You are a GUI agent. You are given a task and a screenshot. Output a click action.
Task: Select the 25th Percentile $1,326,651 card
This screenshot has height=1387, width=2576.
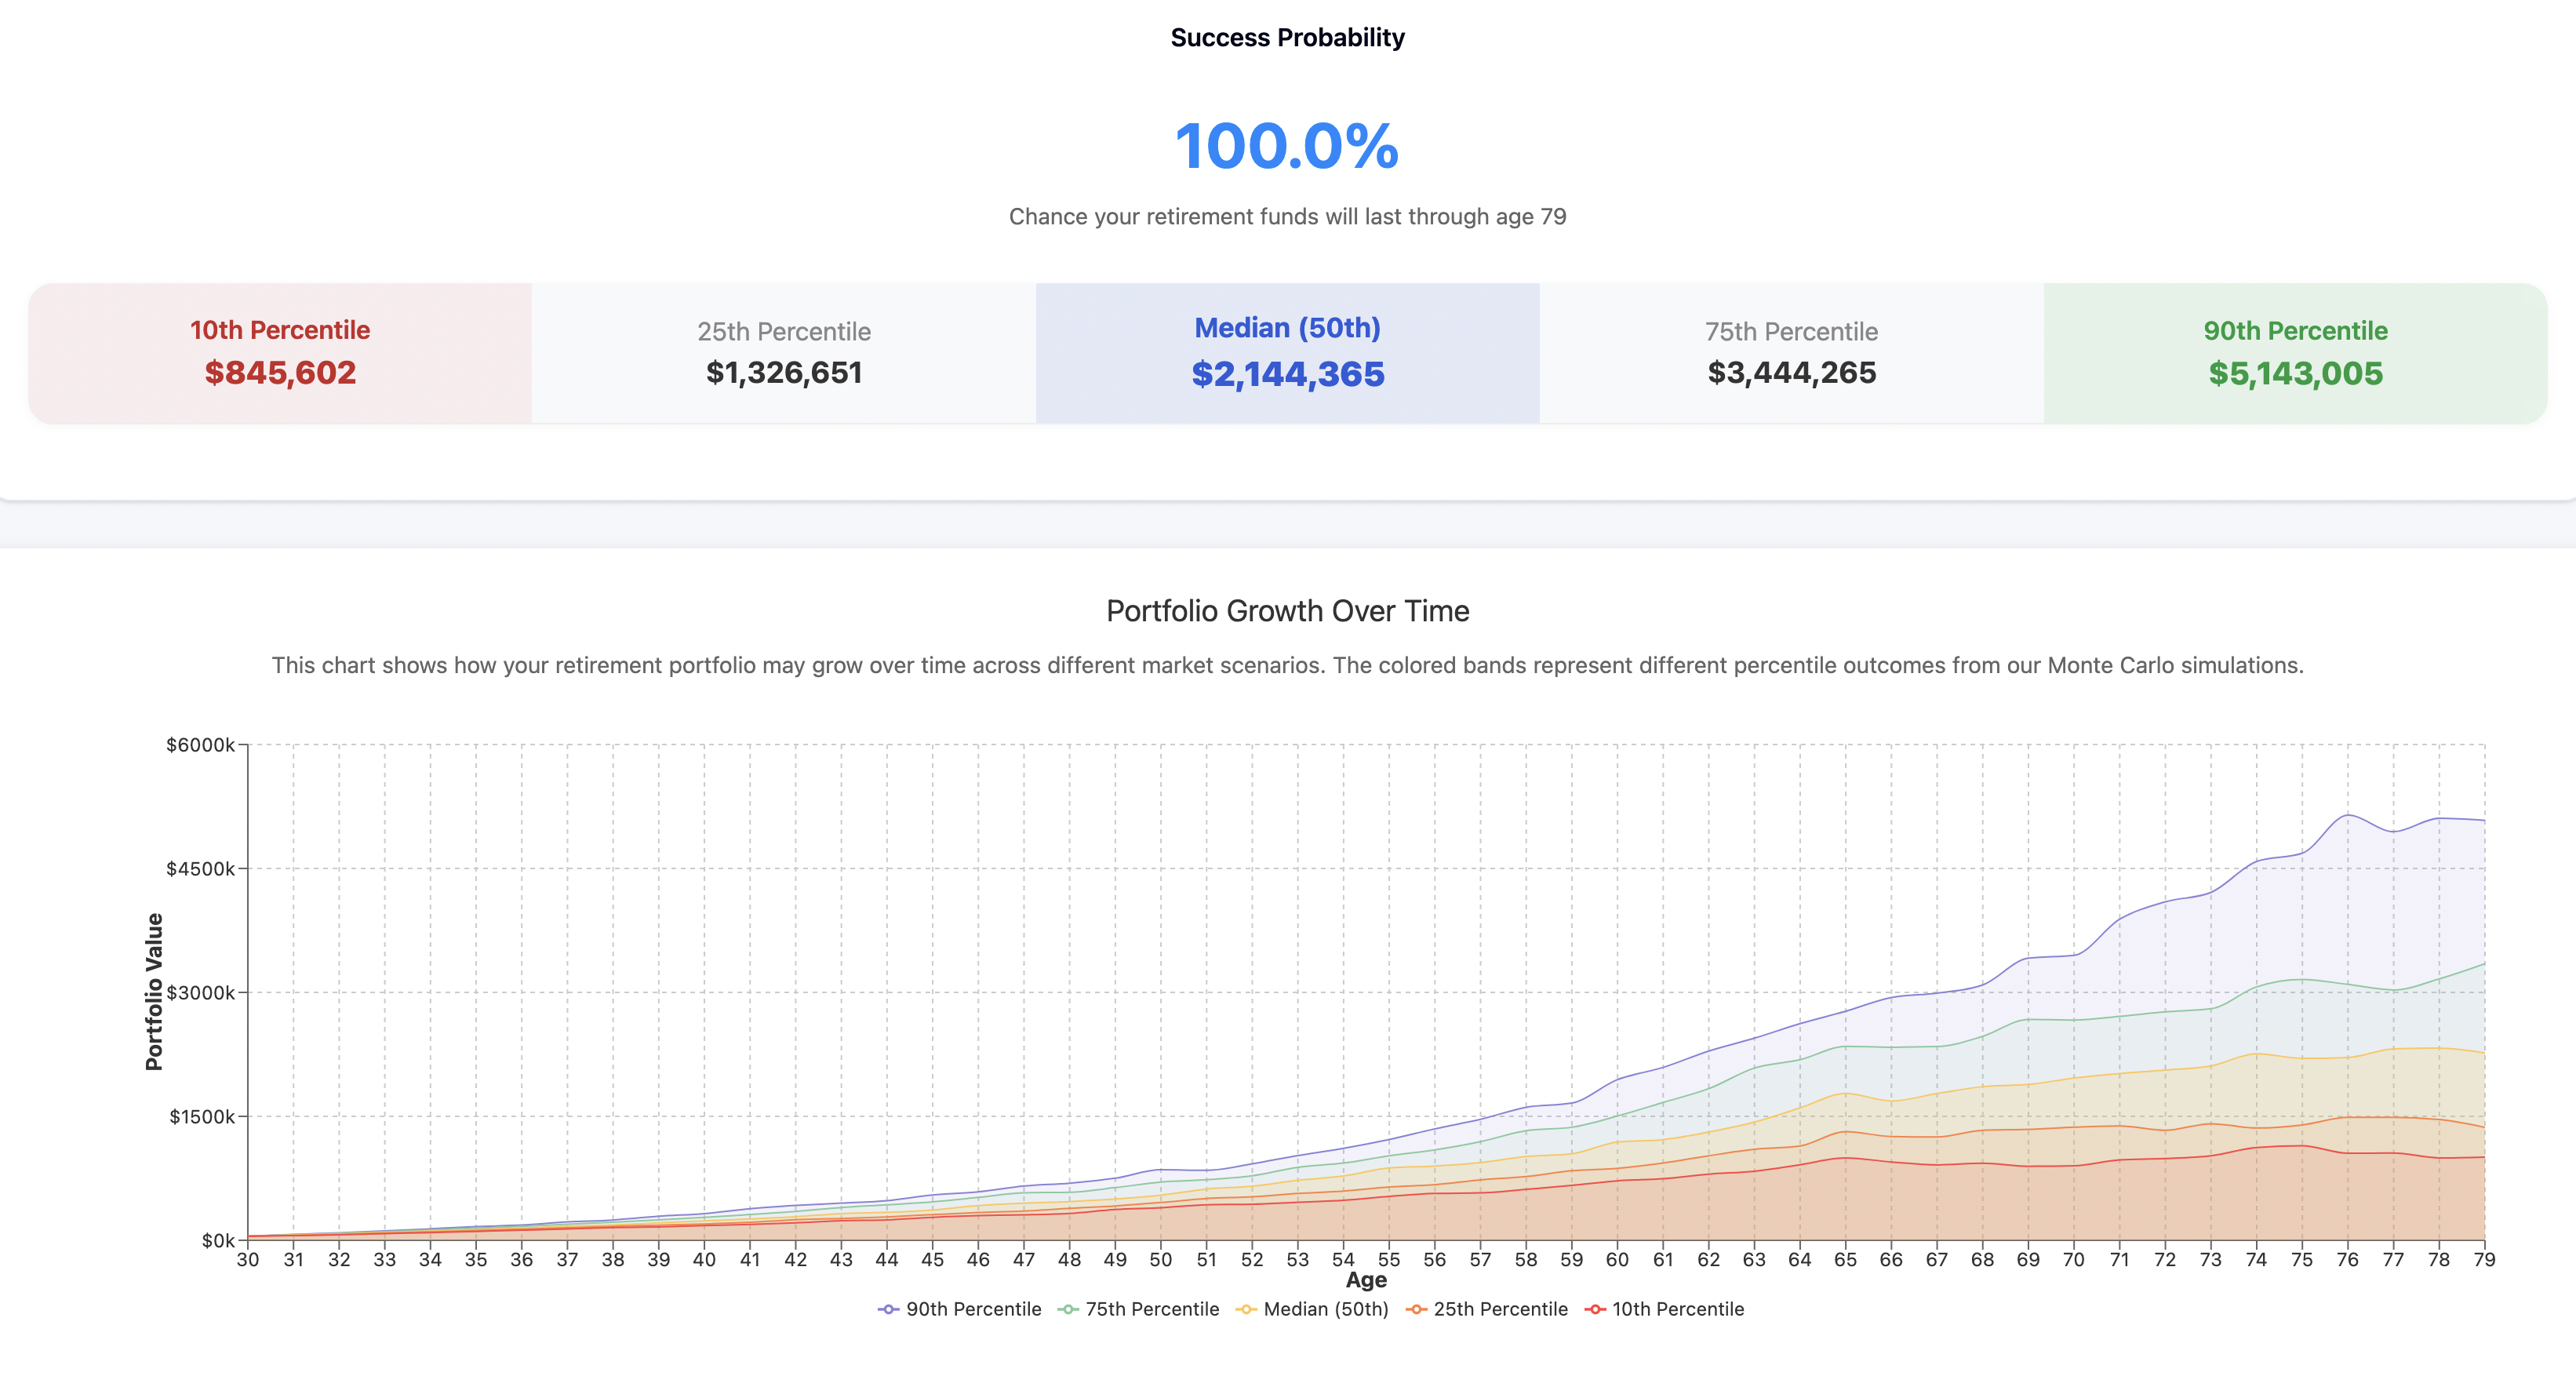[784, 353]
